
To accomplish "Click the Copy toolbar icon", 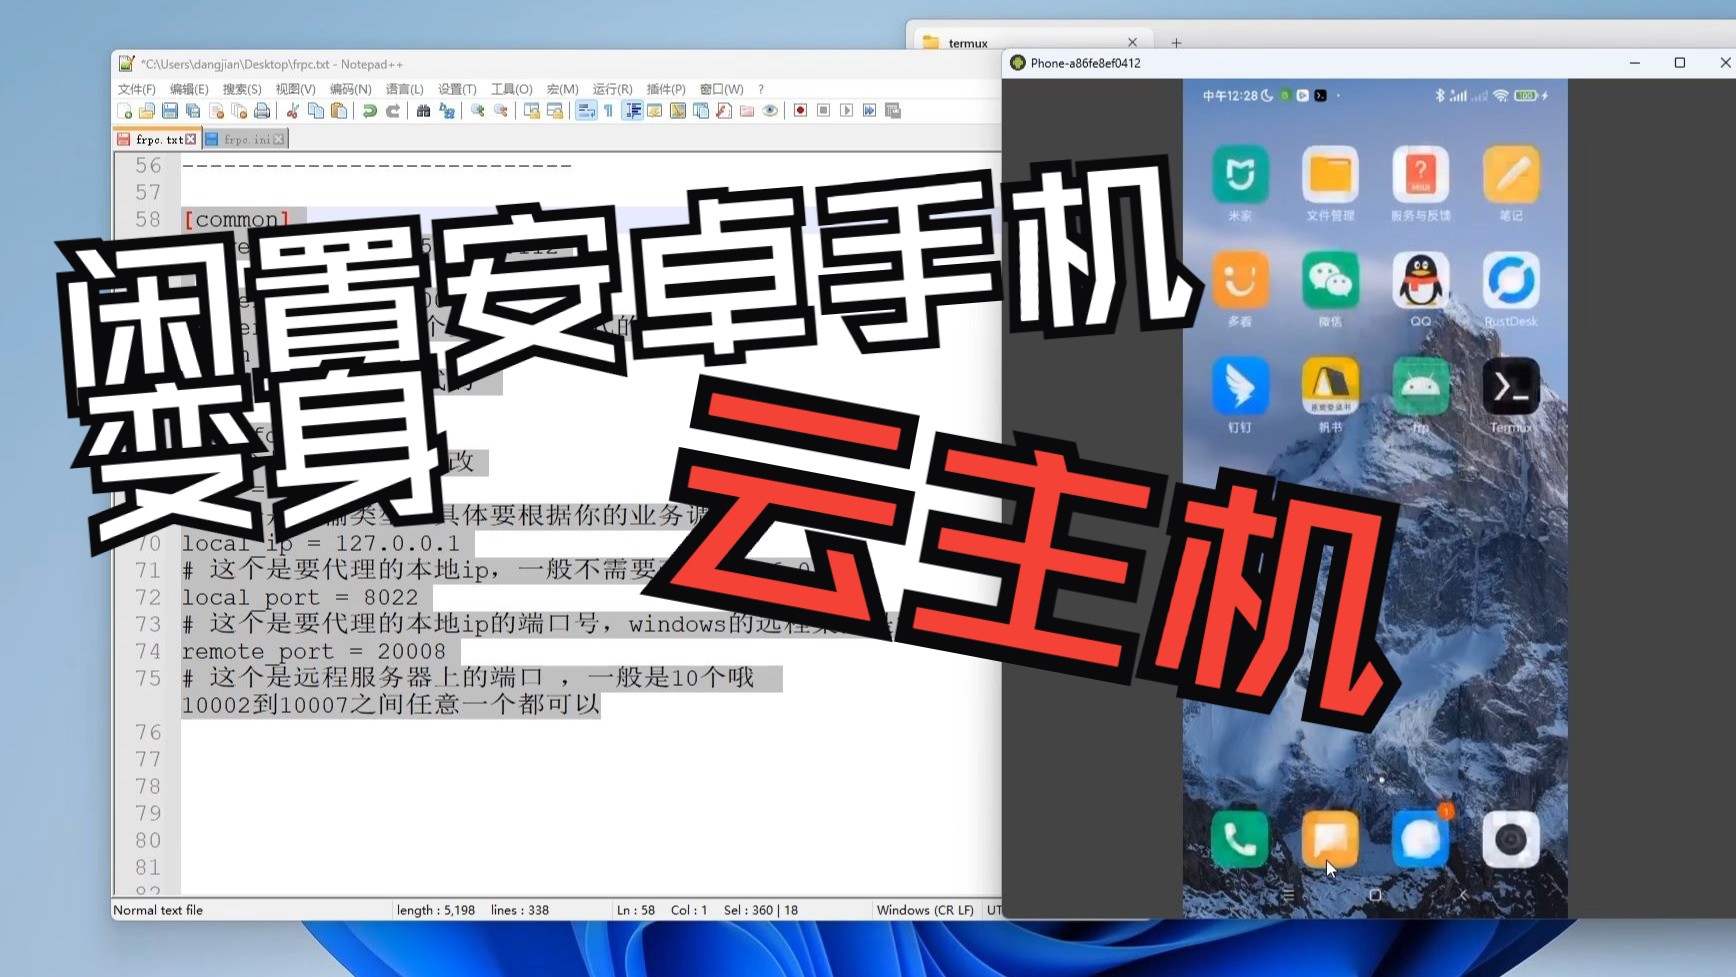I will click(316, 111).
